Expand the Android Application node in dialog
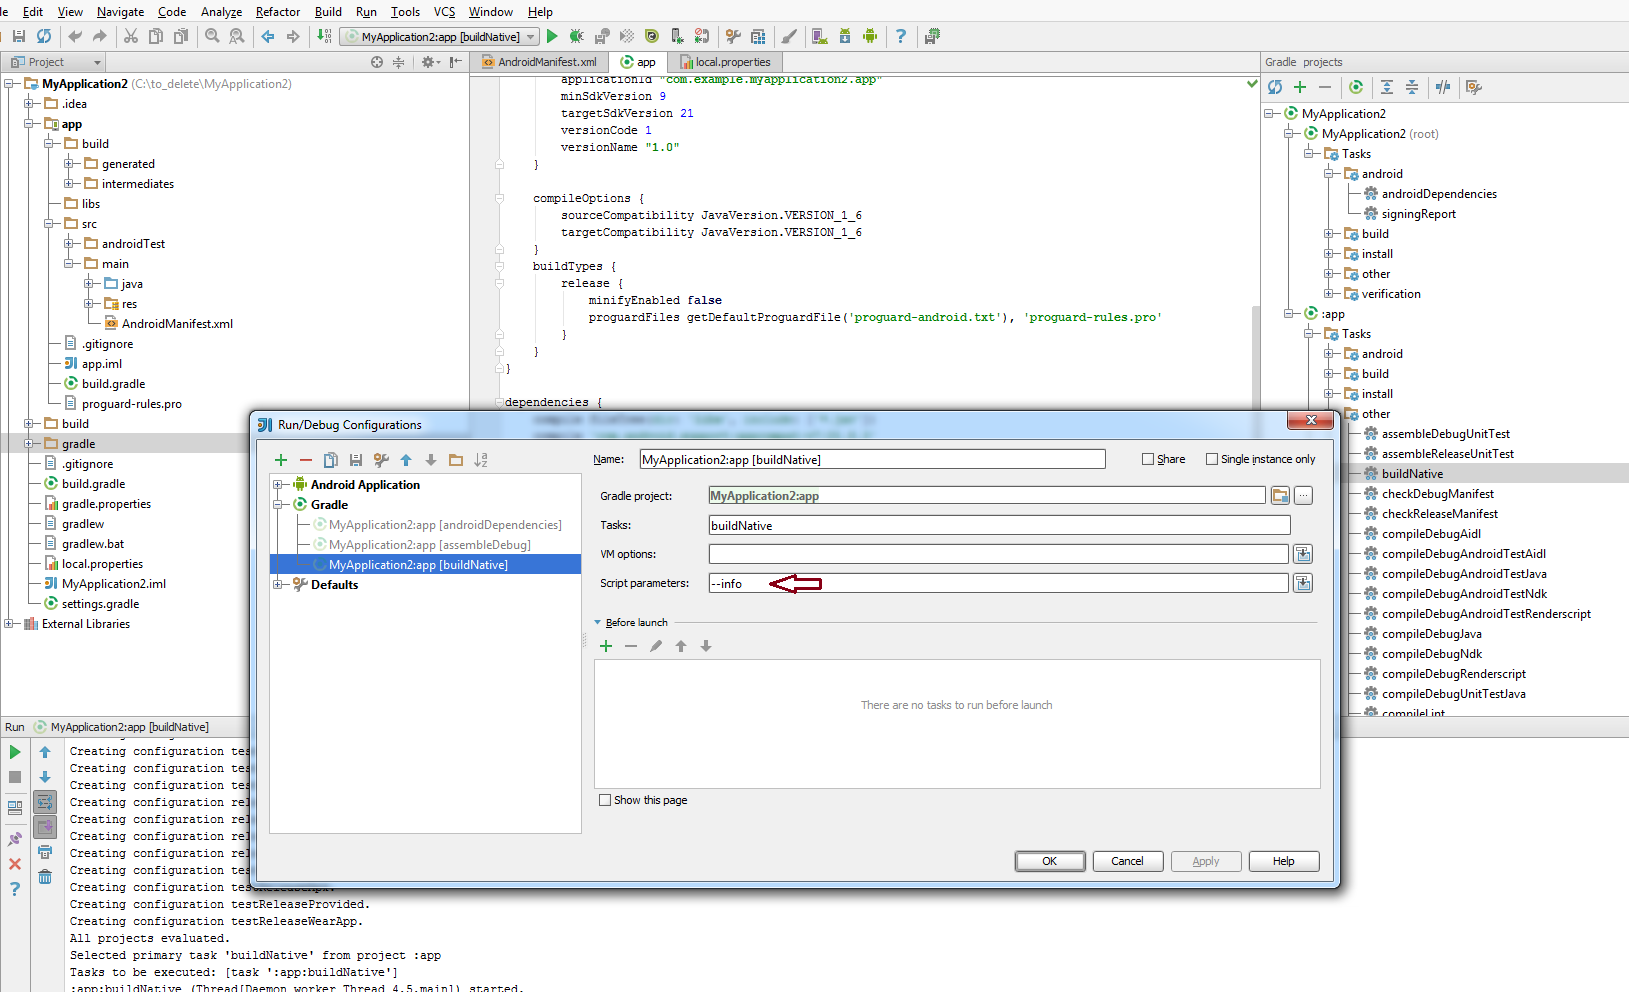1629x992 pixels. coord(278,485)
